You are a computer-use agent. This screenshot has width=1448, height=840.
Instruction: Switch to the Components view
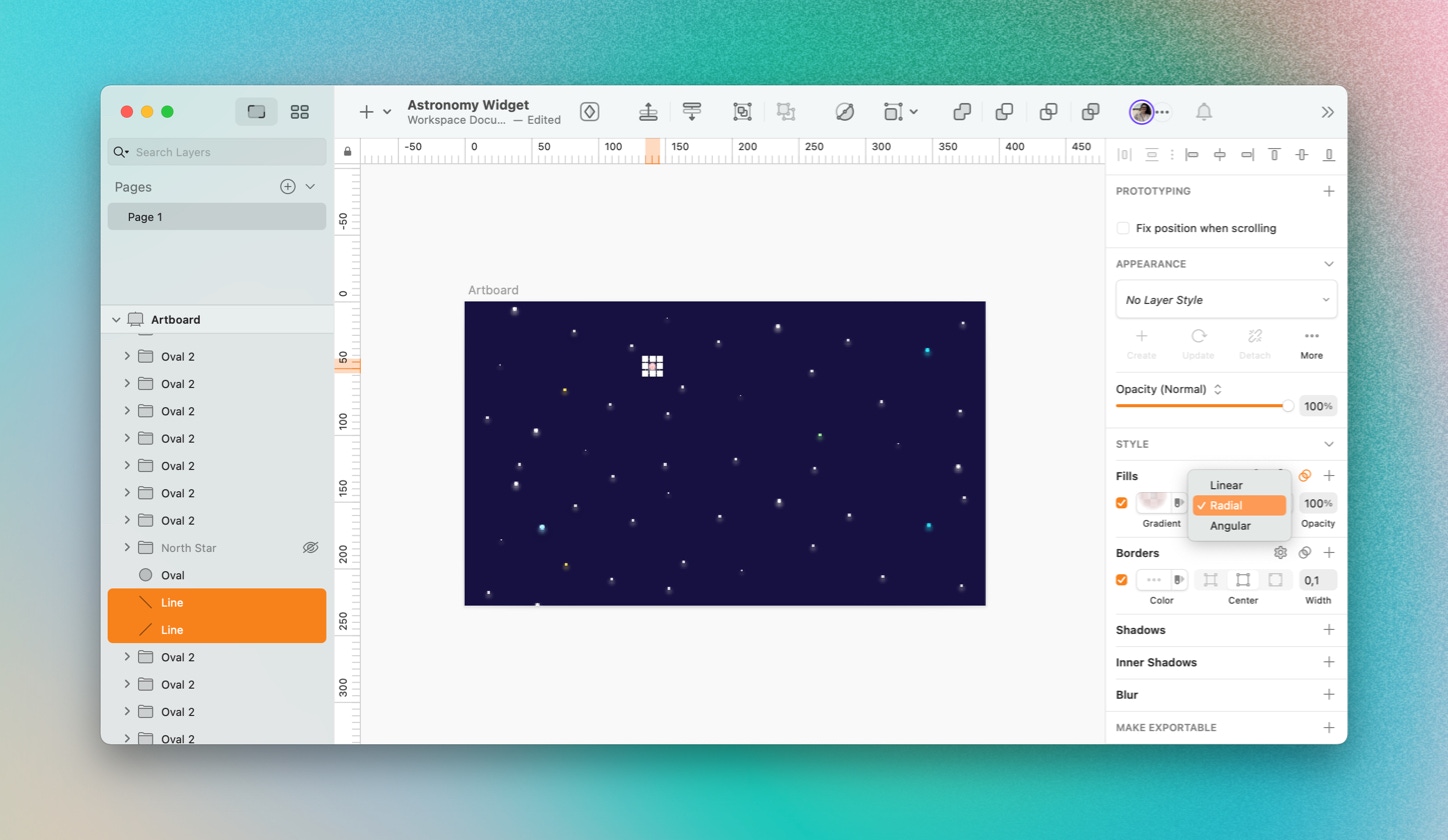[299, 112]
